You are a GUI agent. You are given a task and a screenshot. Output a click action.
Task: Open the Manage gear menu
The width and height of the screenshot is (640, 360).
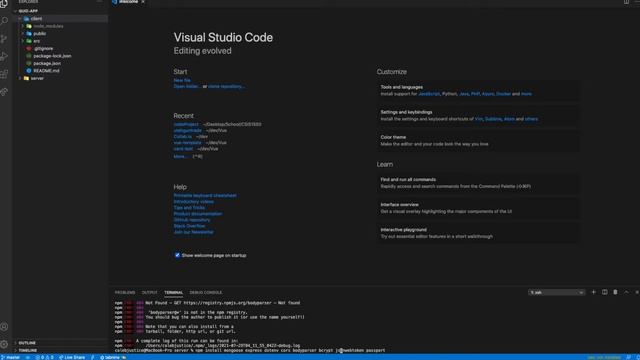click(4, 344)
